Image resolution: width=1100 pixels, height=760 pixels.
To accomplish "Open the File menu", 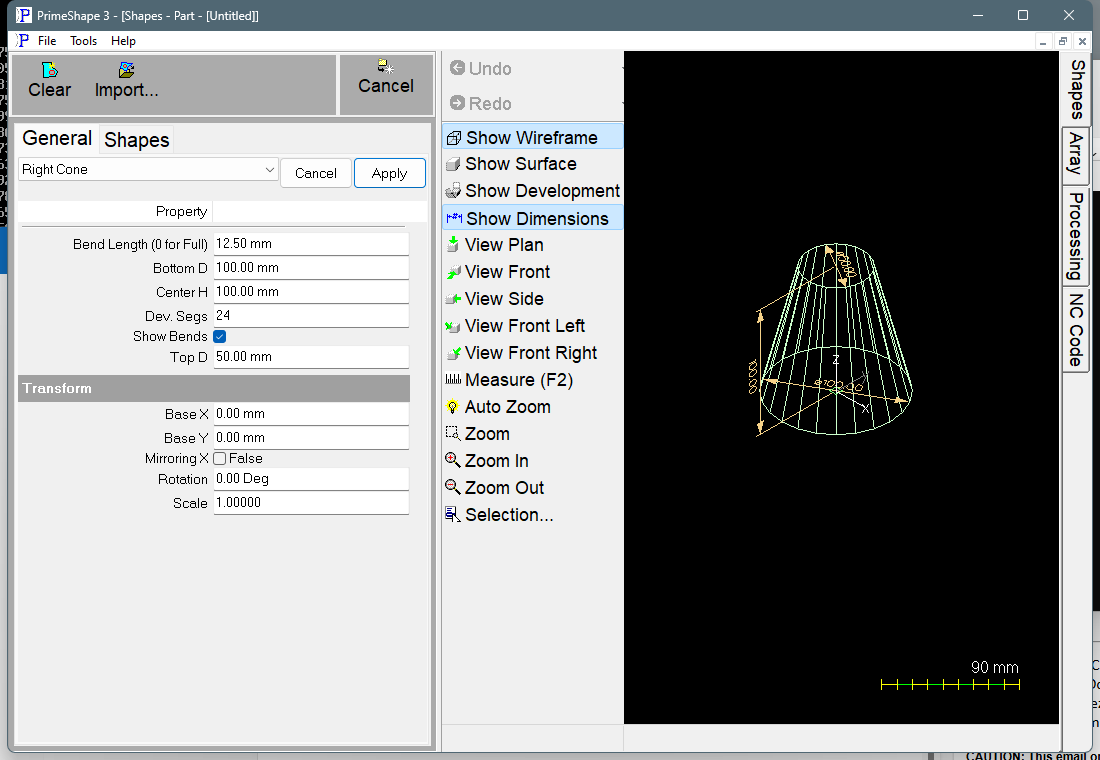I will [x=47, y=41].
